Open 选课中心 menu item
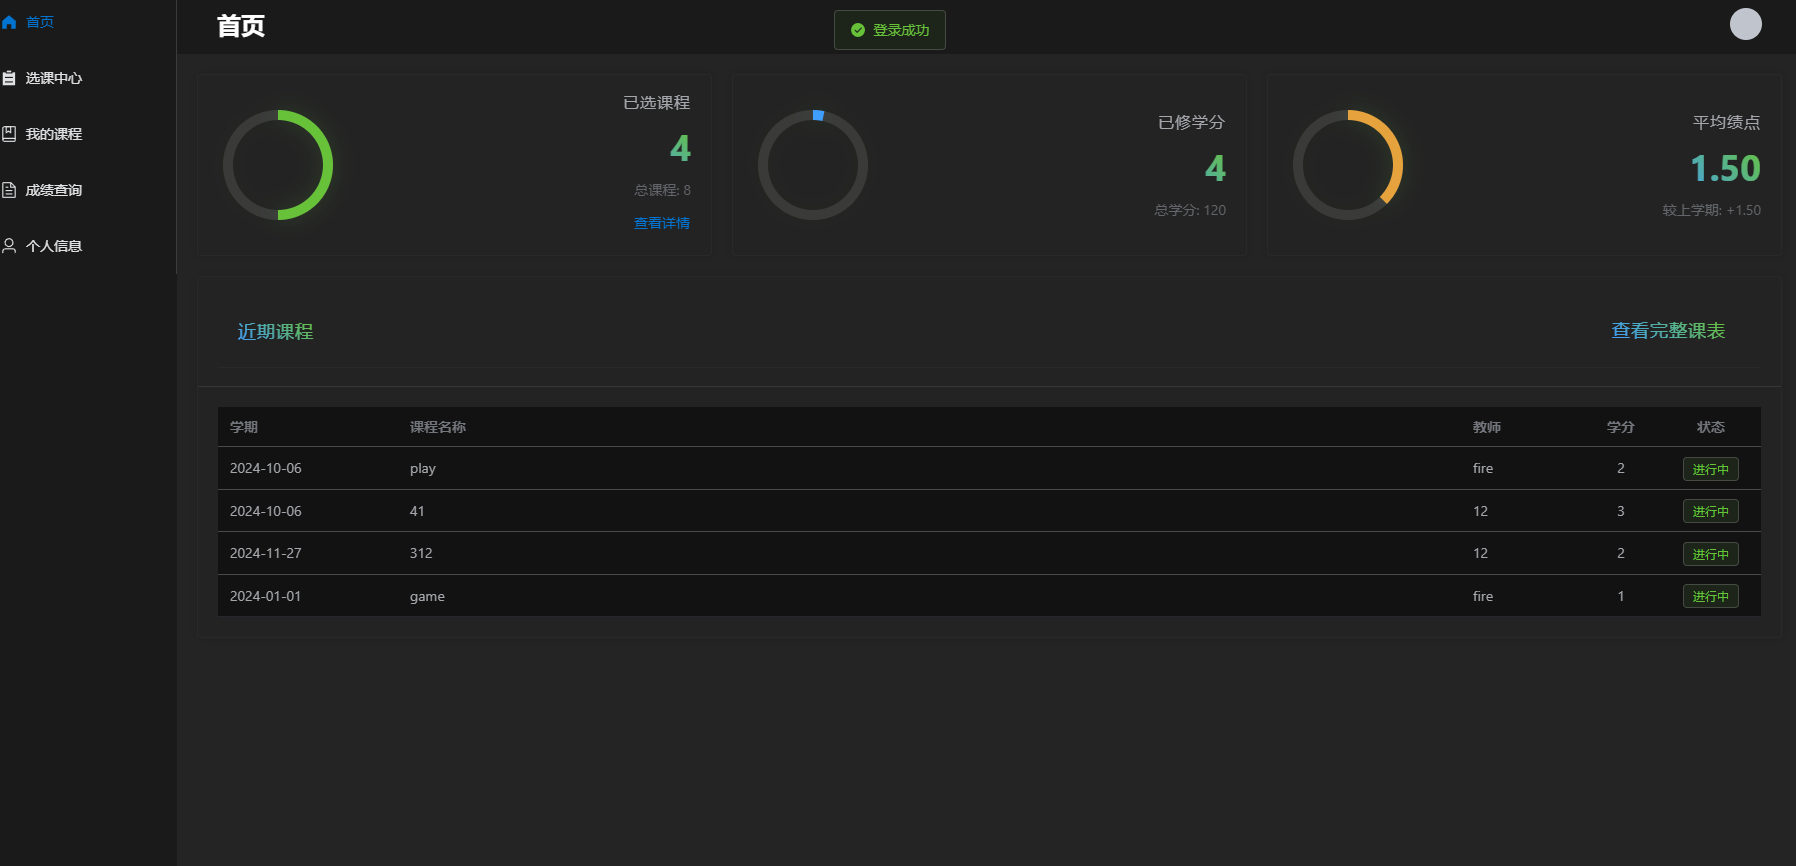This screenshot has width=1796, height=866. pyautogui.click(x=54, y=78)
